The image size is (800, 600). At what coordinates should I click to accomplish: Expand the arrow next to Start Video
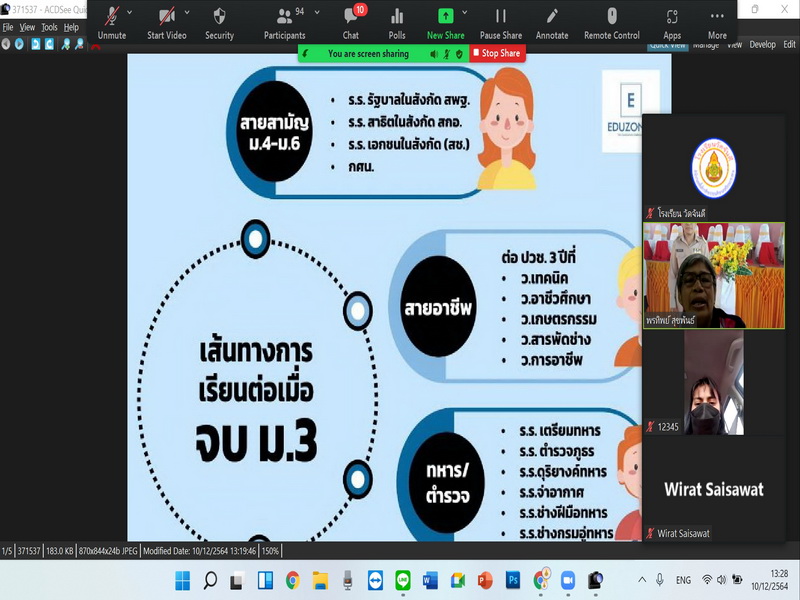[x=187, y=12]
